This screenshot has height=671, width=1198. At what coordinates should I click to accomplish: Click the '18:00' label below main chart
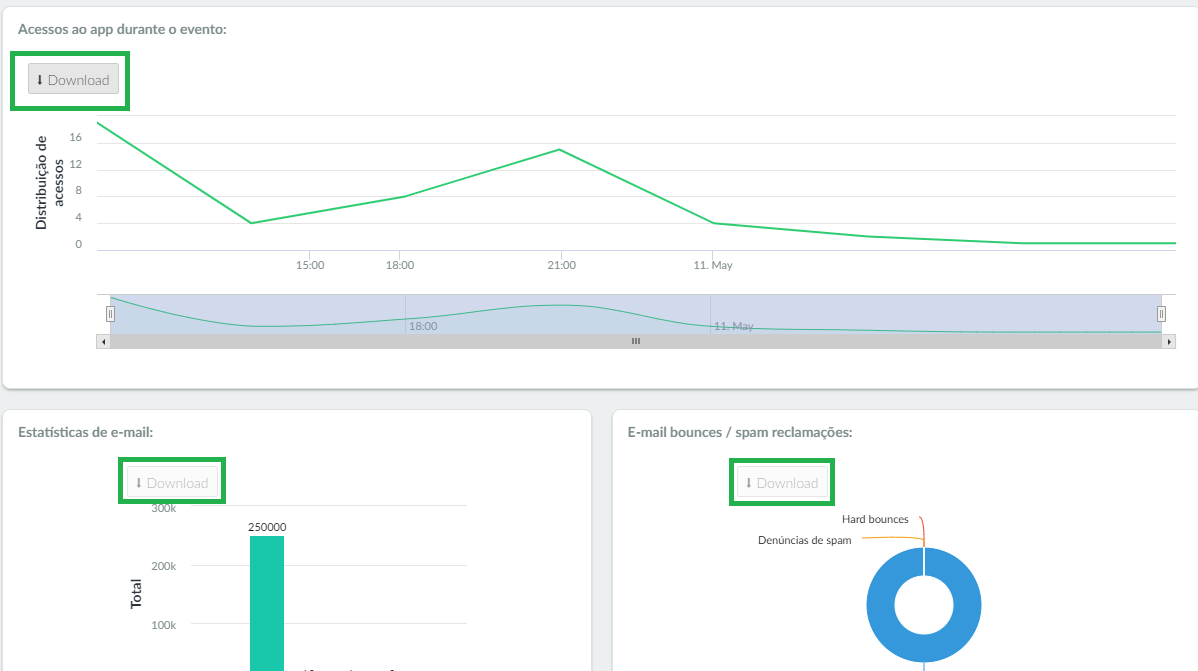[400, 265]
